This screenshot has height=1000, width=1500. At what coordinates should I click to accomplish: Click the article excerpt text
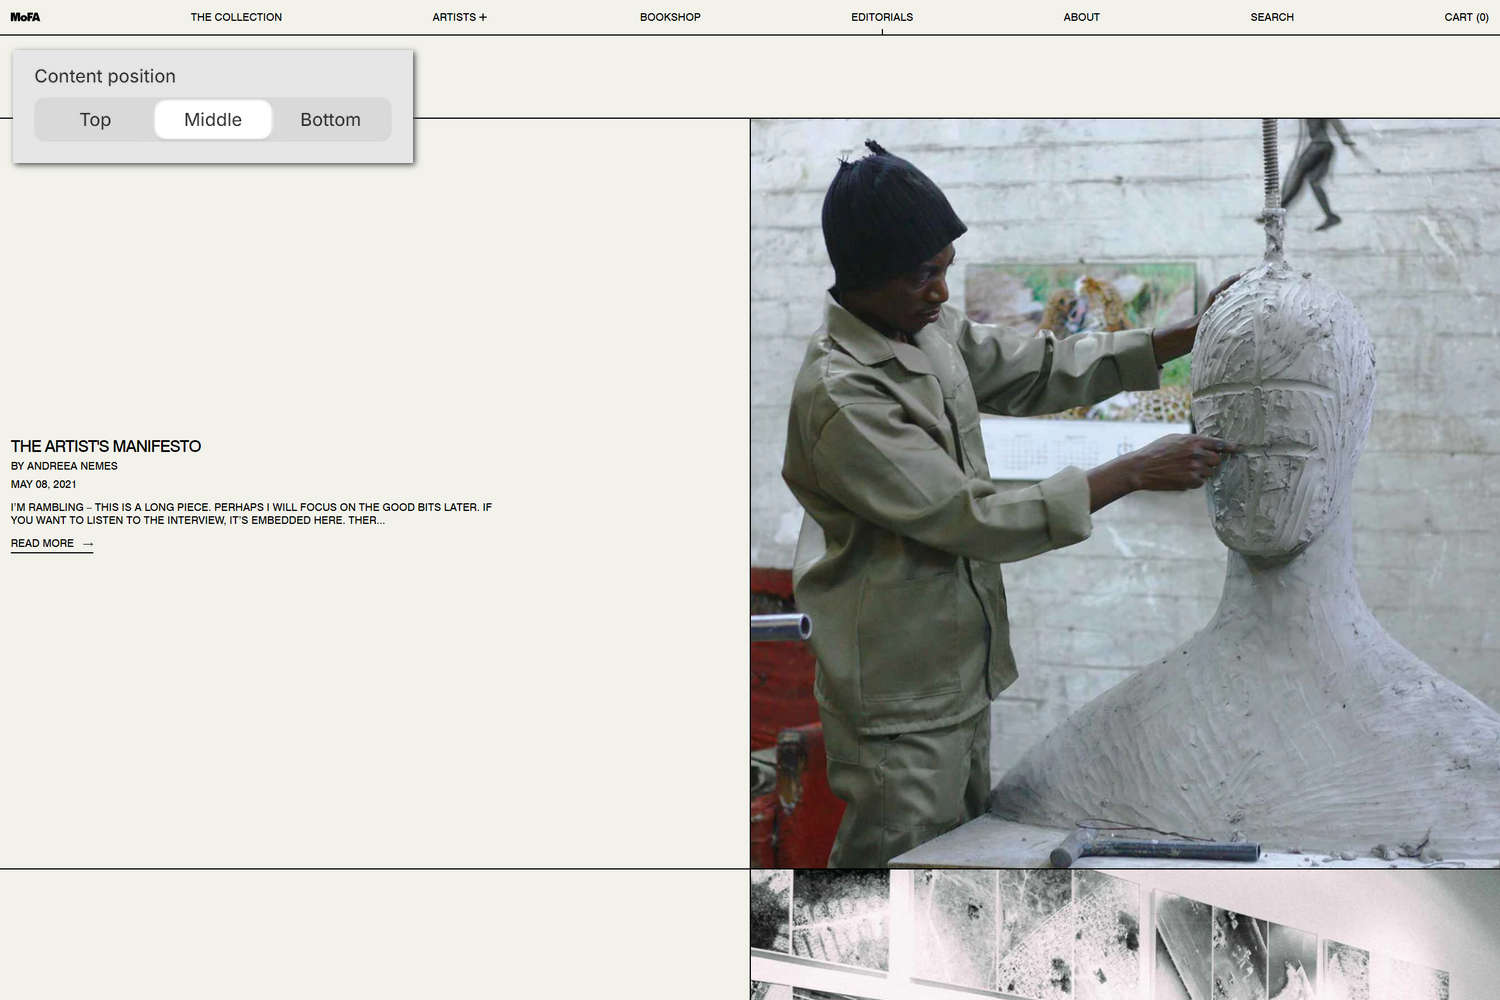tap(250, 513)
